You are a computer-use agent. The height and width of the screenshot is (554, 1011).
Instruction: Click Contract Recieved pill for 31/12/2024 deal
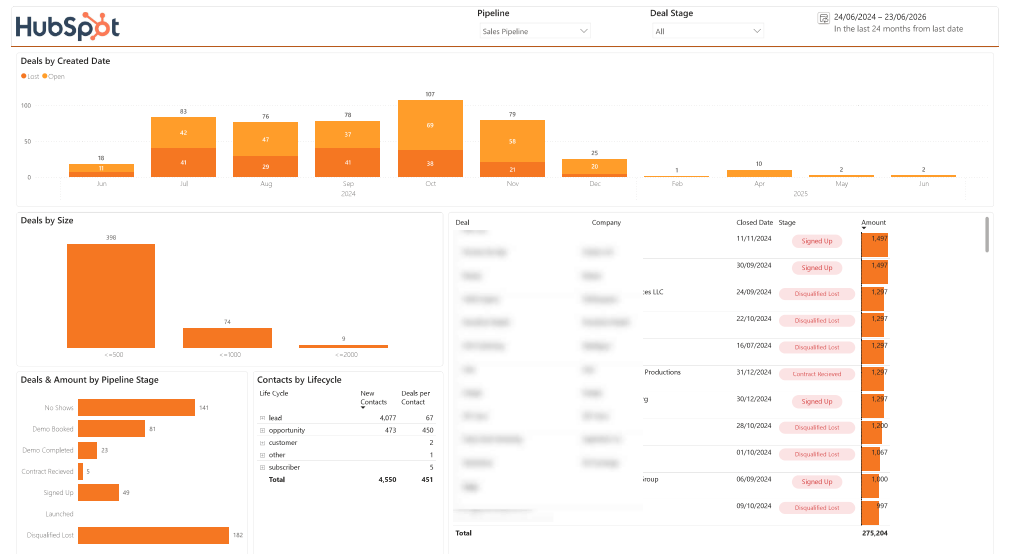click(x=816, y=374)
